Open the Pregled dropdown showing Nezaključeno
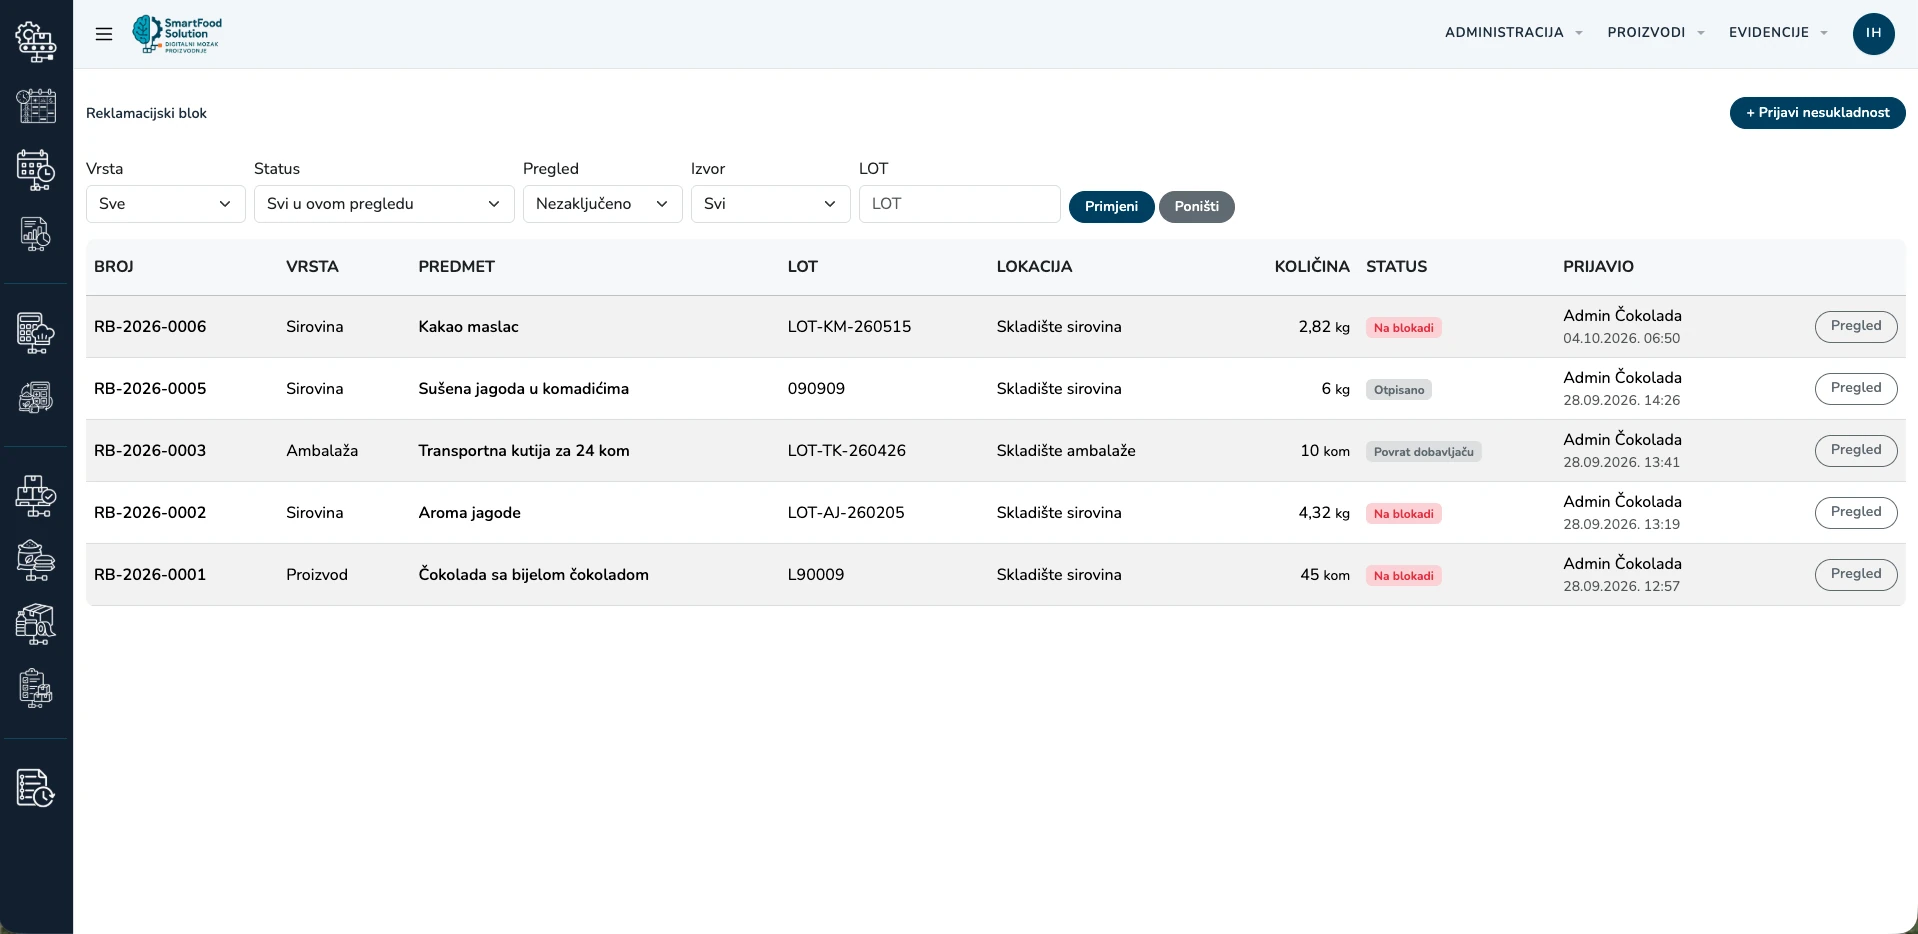Screen dimensions: 1918x934 click(603, 204)
